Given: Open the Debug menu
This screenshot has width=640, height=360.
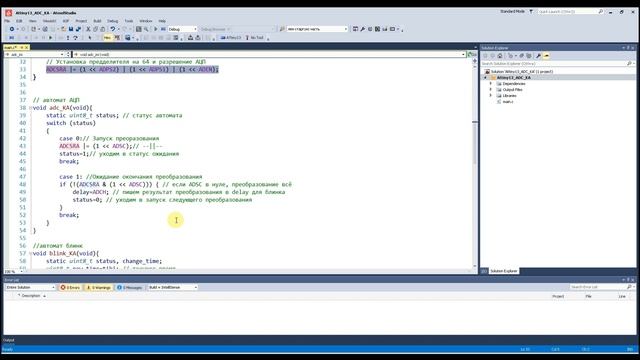Looking at the screenshot, I should point(112,21).
